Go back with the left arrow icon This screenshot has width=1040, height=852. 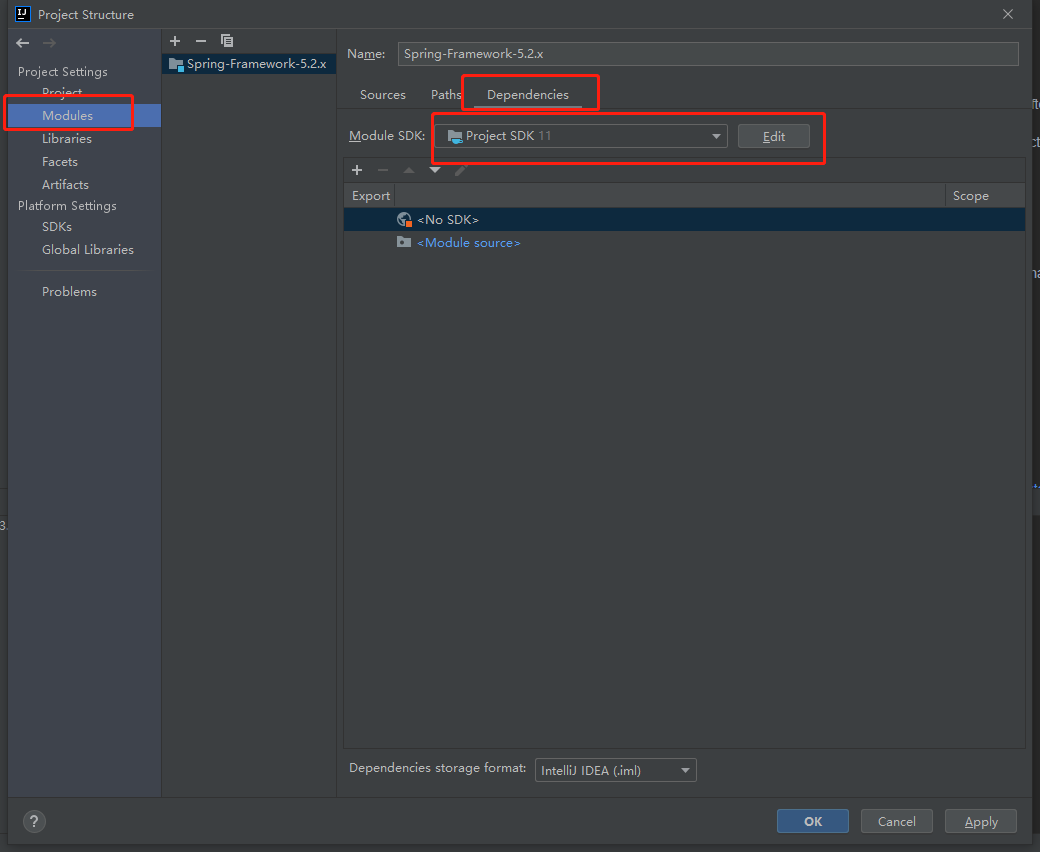(x=23, y=43)
